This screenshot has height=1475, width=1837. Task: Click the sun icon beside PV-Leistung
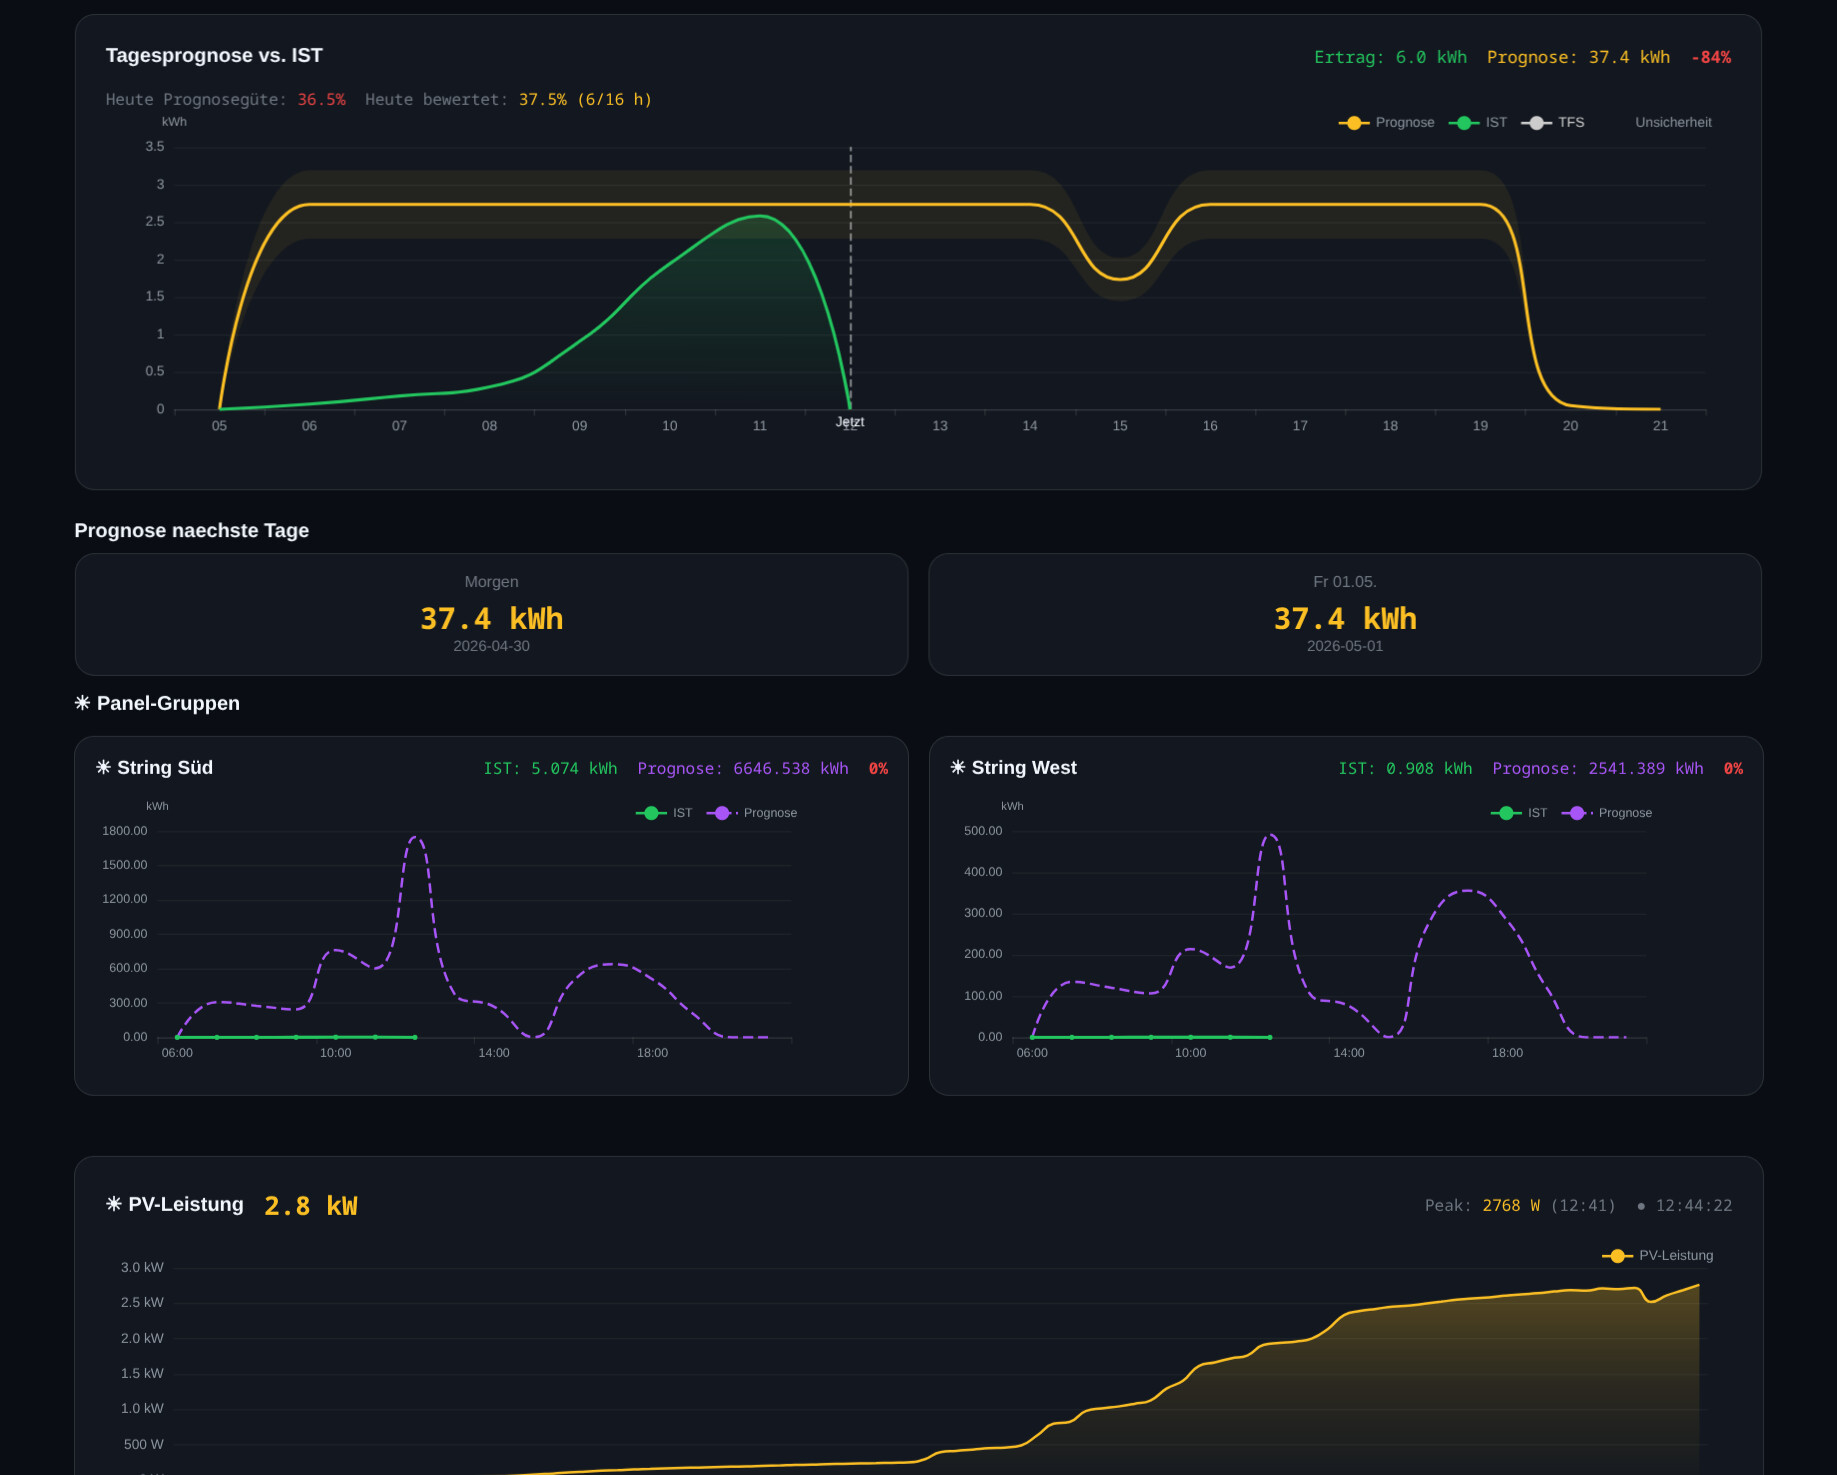114,1204
